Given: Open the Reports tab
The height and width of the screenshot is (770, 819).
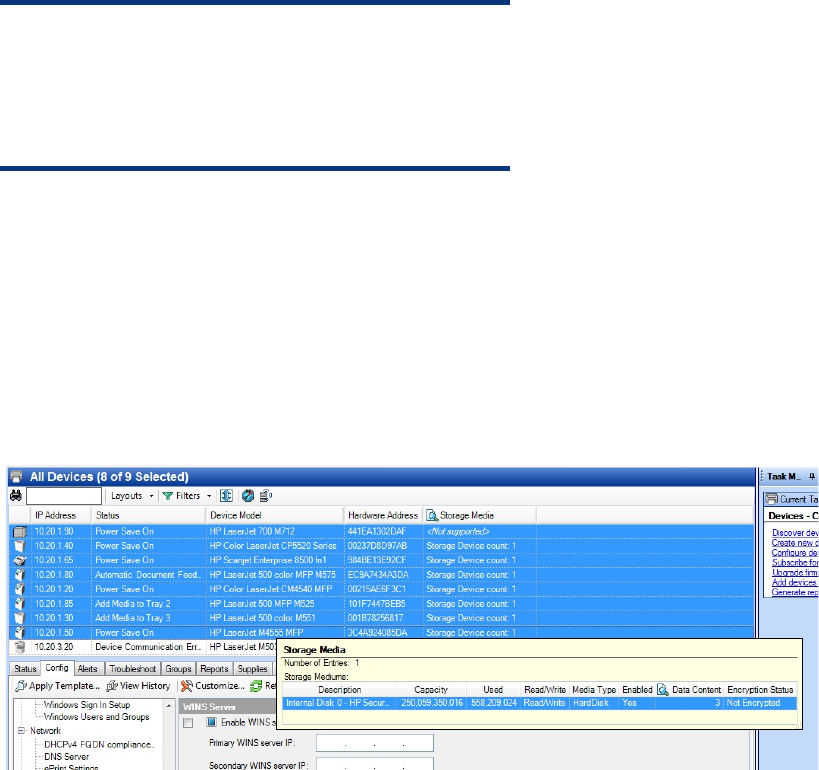Looking at the screenshot, I should (214, 669).
